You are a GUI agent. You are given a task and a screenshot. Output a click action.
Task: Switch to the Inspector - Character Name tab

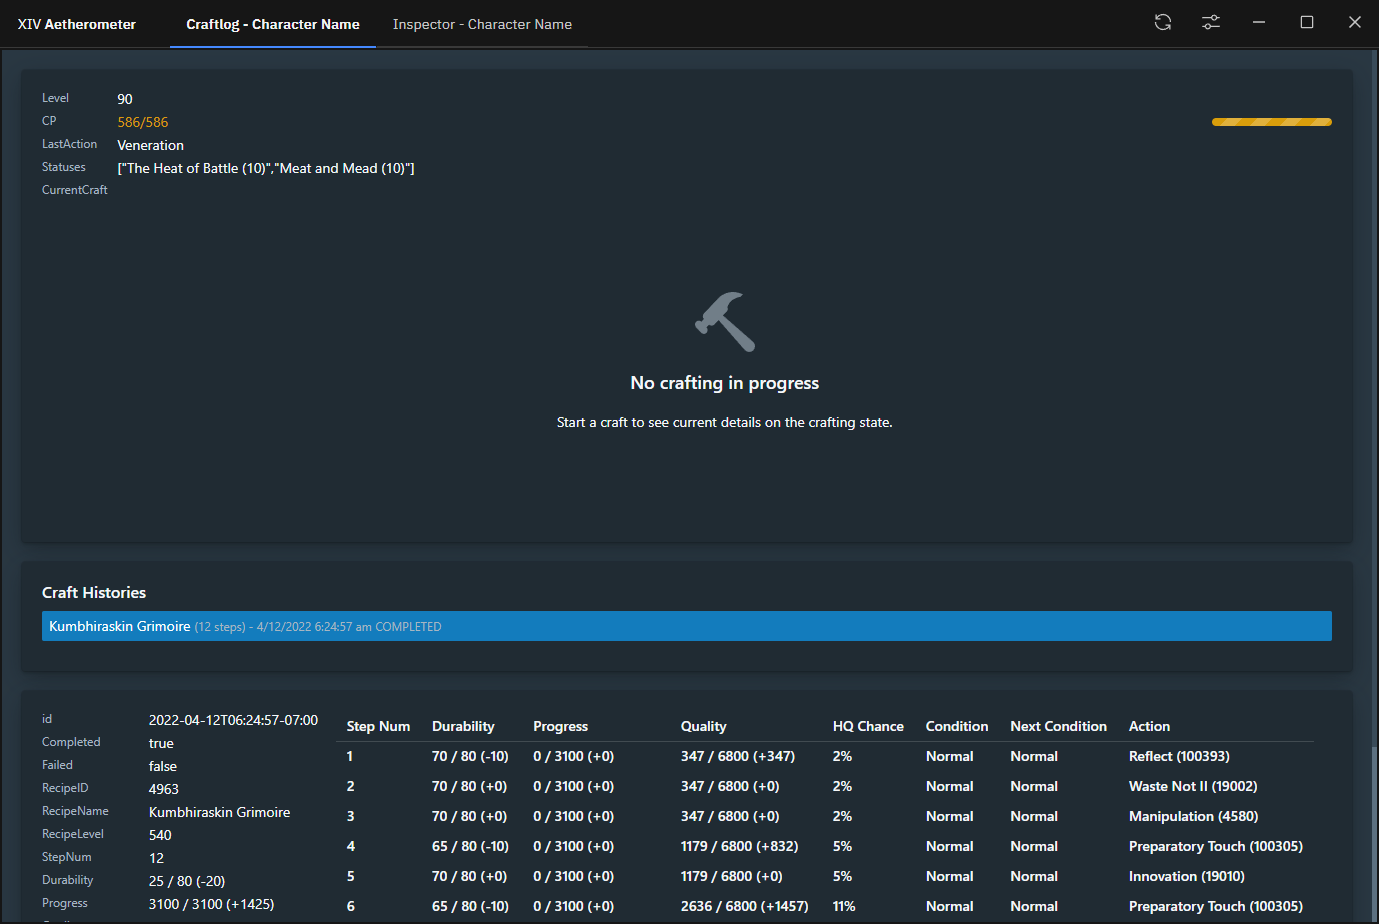(482, 24)
